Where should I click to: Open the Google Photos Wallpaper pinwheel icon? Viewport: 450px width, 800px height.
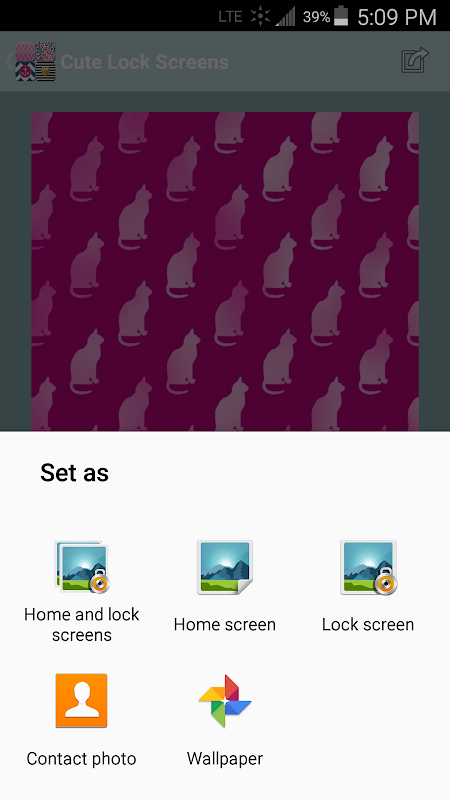pos(225,701)
